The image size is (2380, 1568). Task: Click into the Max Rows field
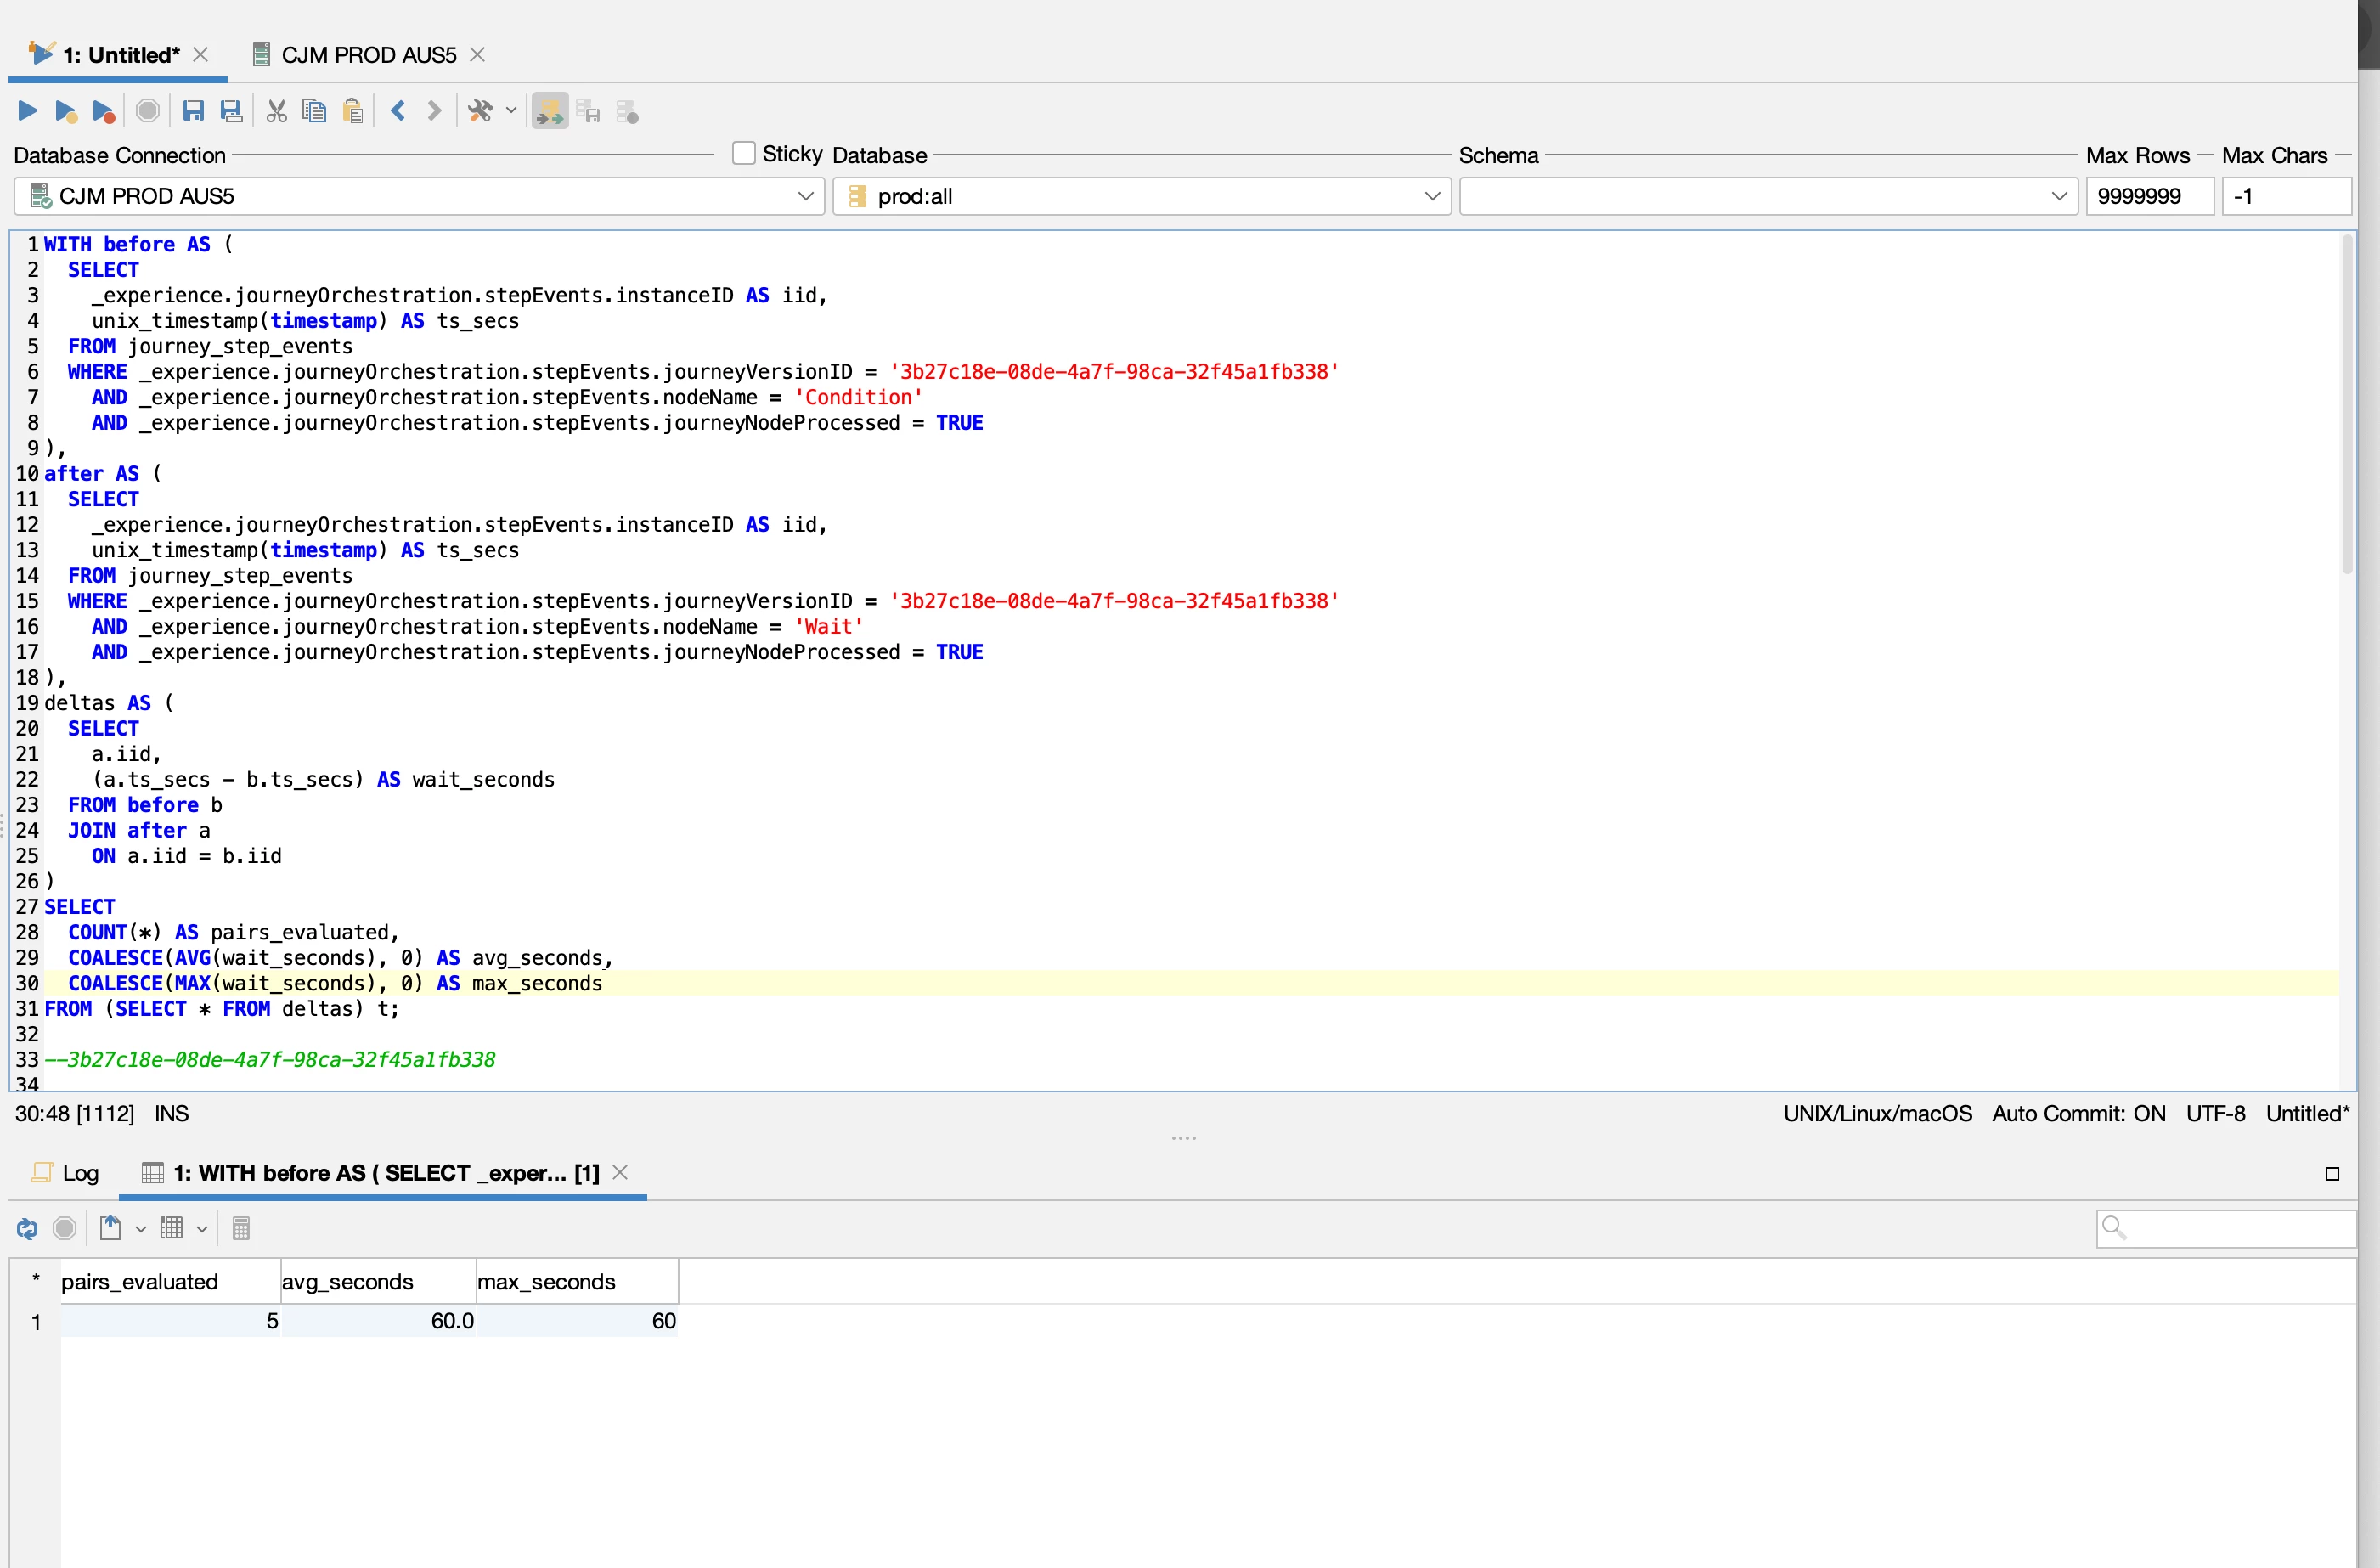(2147, 196)
